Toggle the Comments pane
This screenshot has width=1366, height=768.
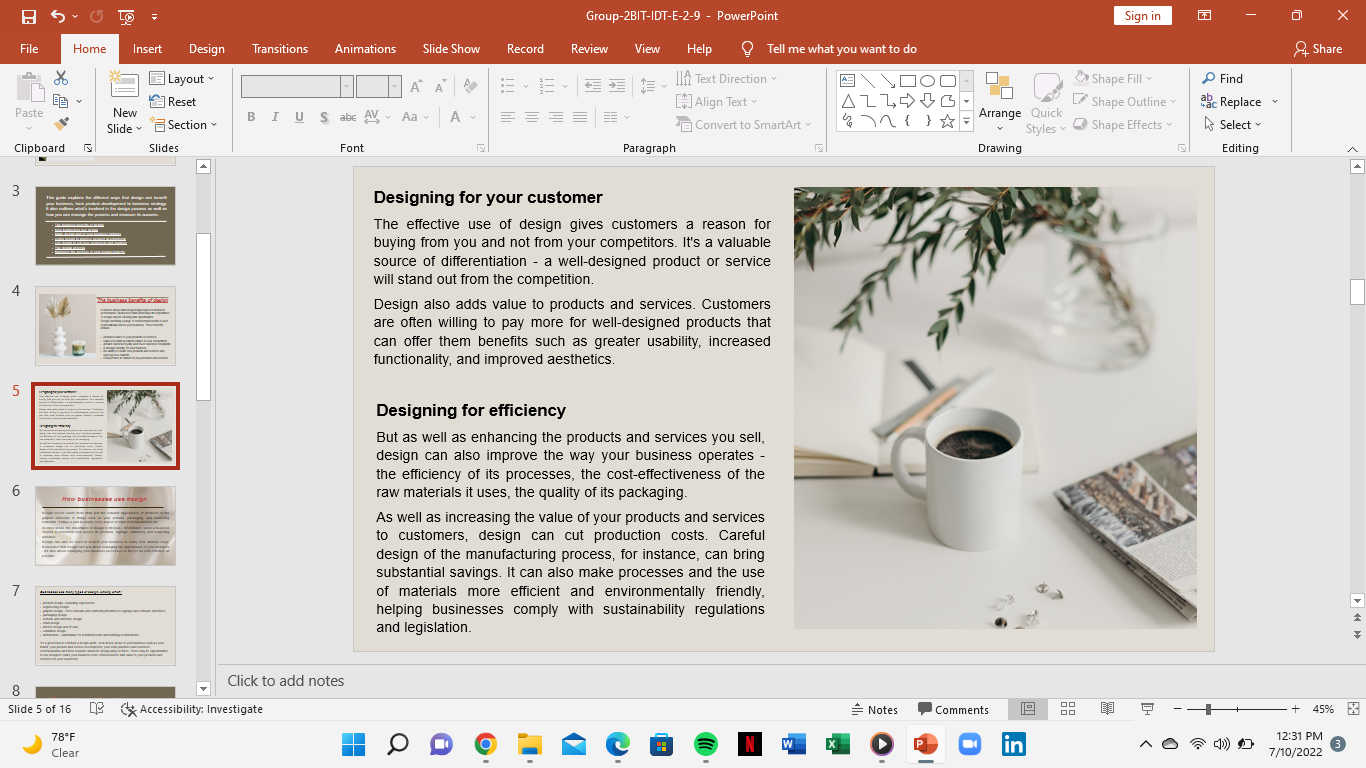point(954,709)
